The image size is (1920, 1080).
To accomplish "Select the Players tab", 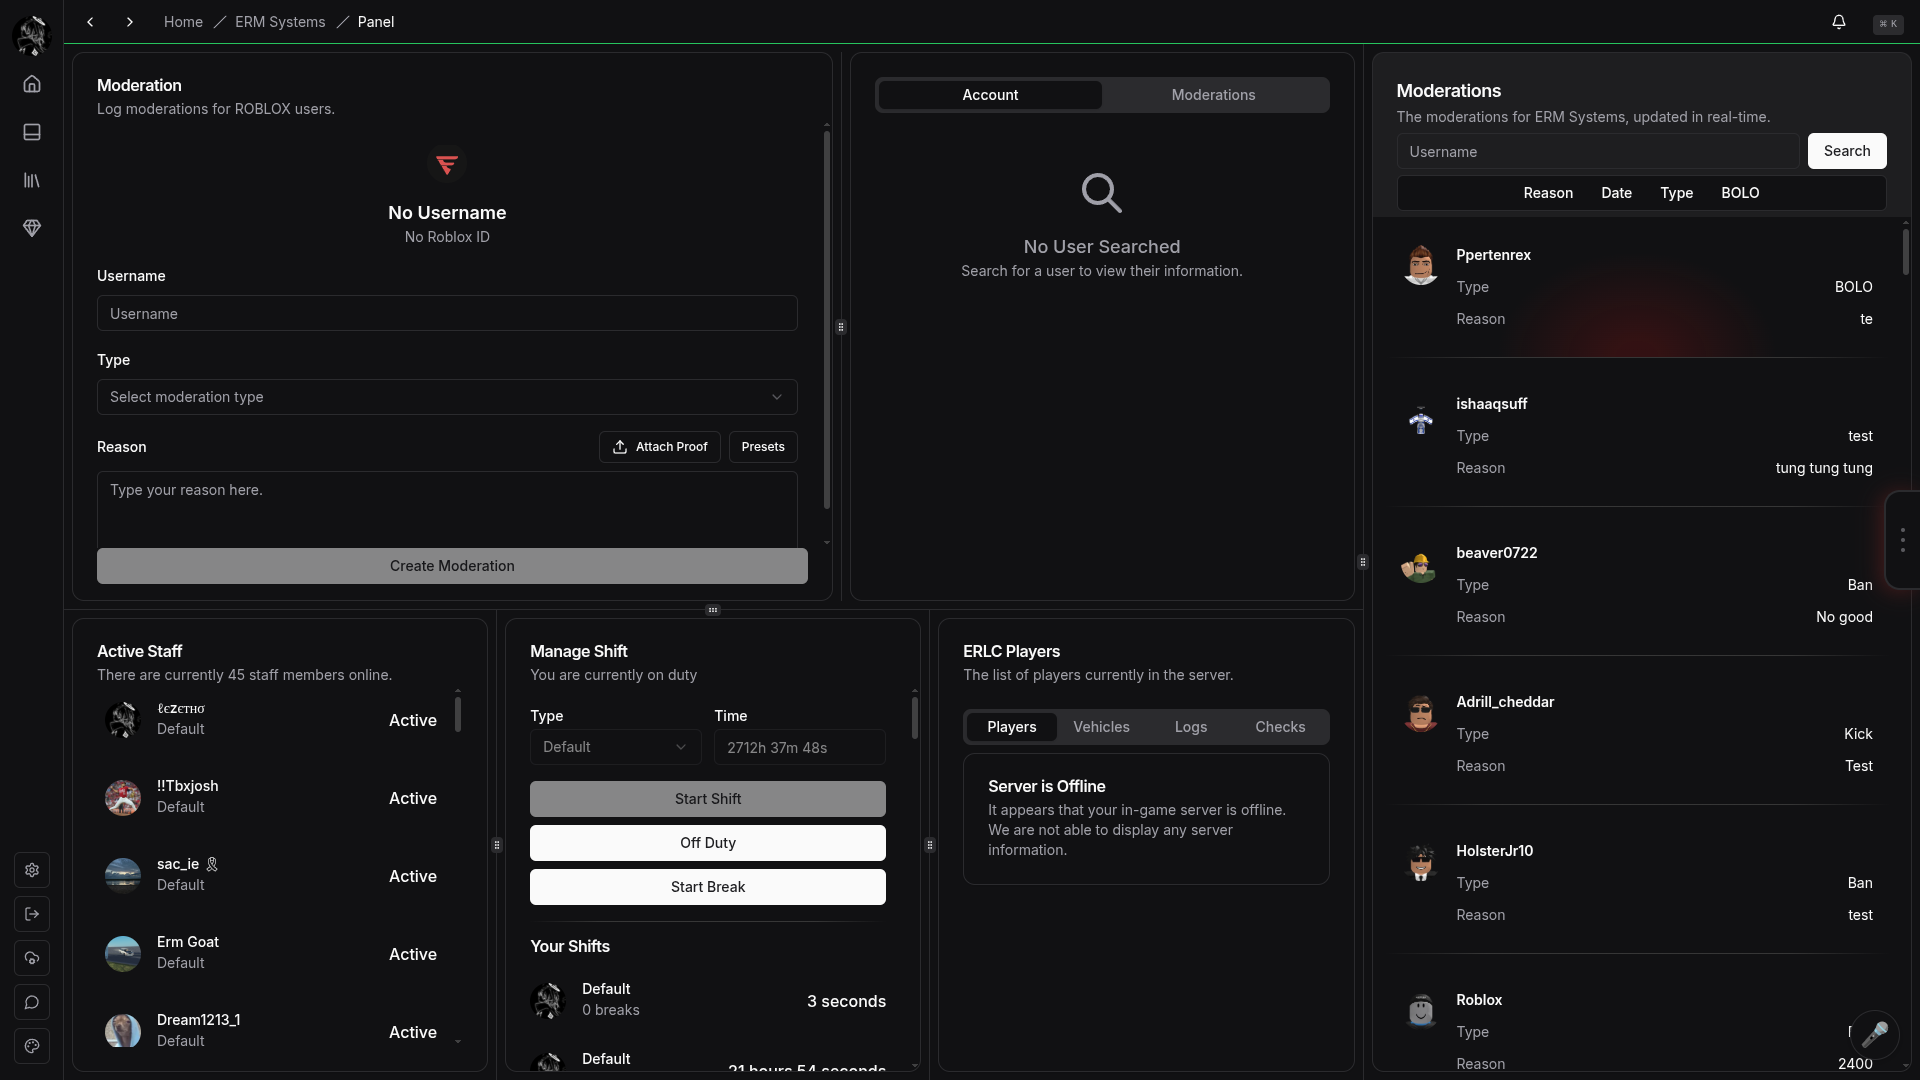I will point(1011,727).
